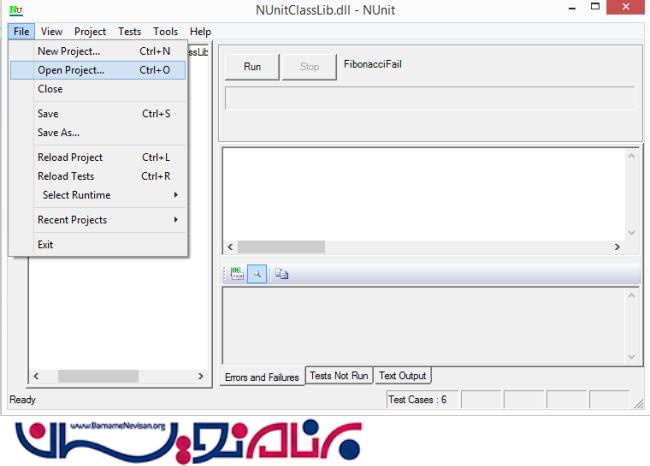
Task: Click down arrow of stack trace scrollbar
Action: point(631,357)
